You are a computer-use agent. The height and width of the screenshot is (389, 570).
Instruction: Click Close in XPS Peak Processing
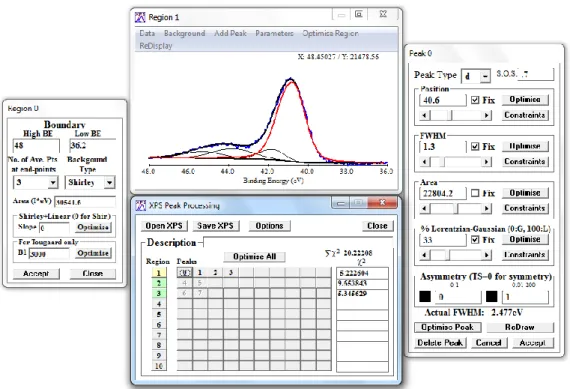coord(377,226)
